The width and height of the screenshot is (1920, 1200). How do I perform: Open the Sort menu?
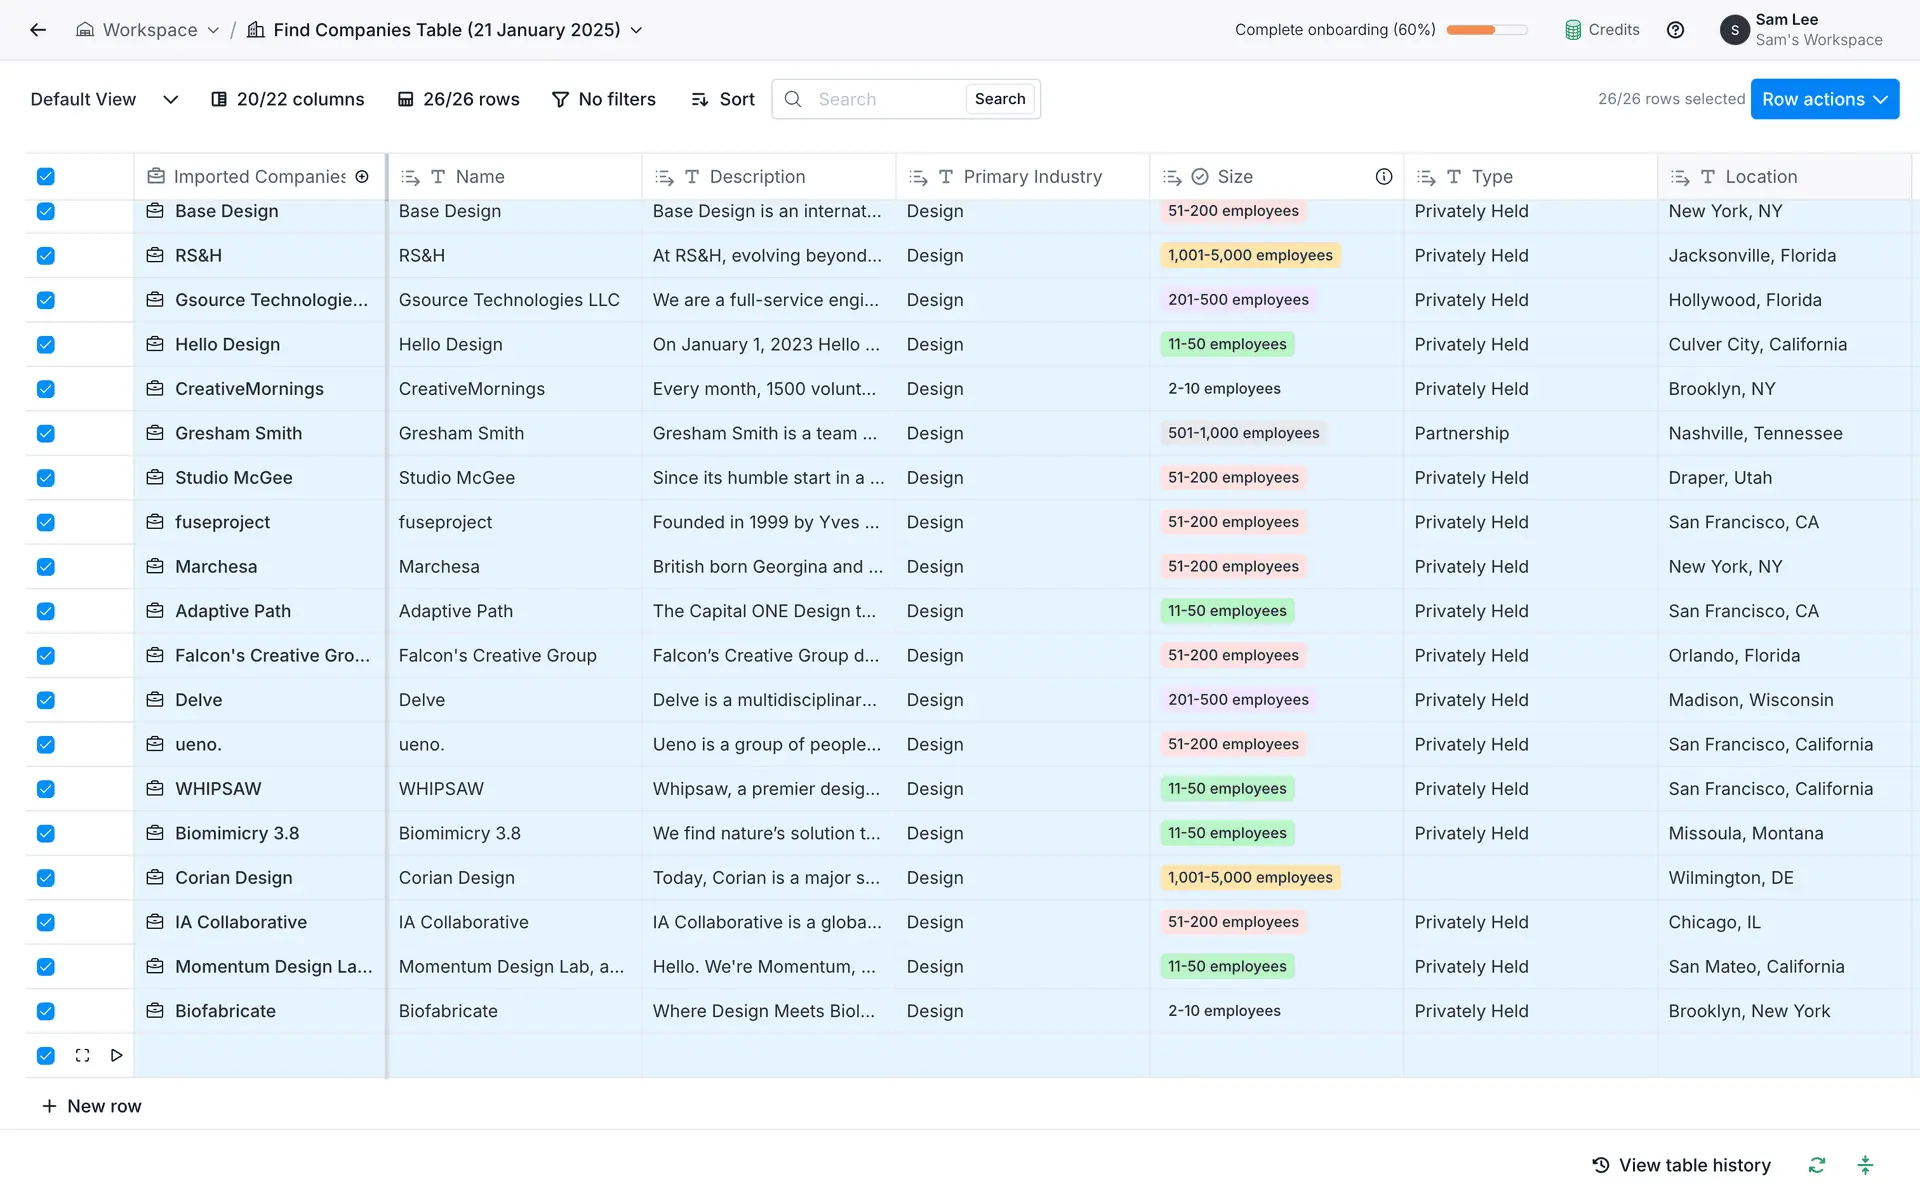[x=723, y=99]
